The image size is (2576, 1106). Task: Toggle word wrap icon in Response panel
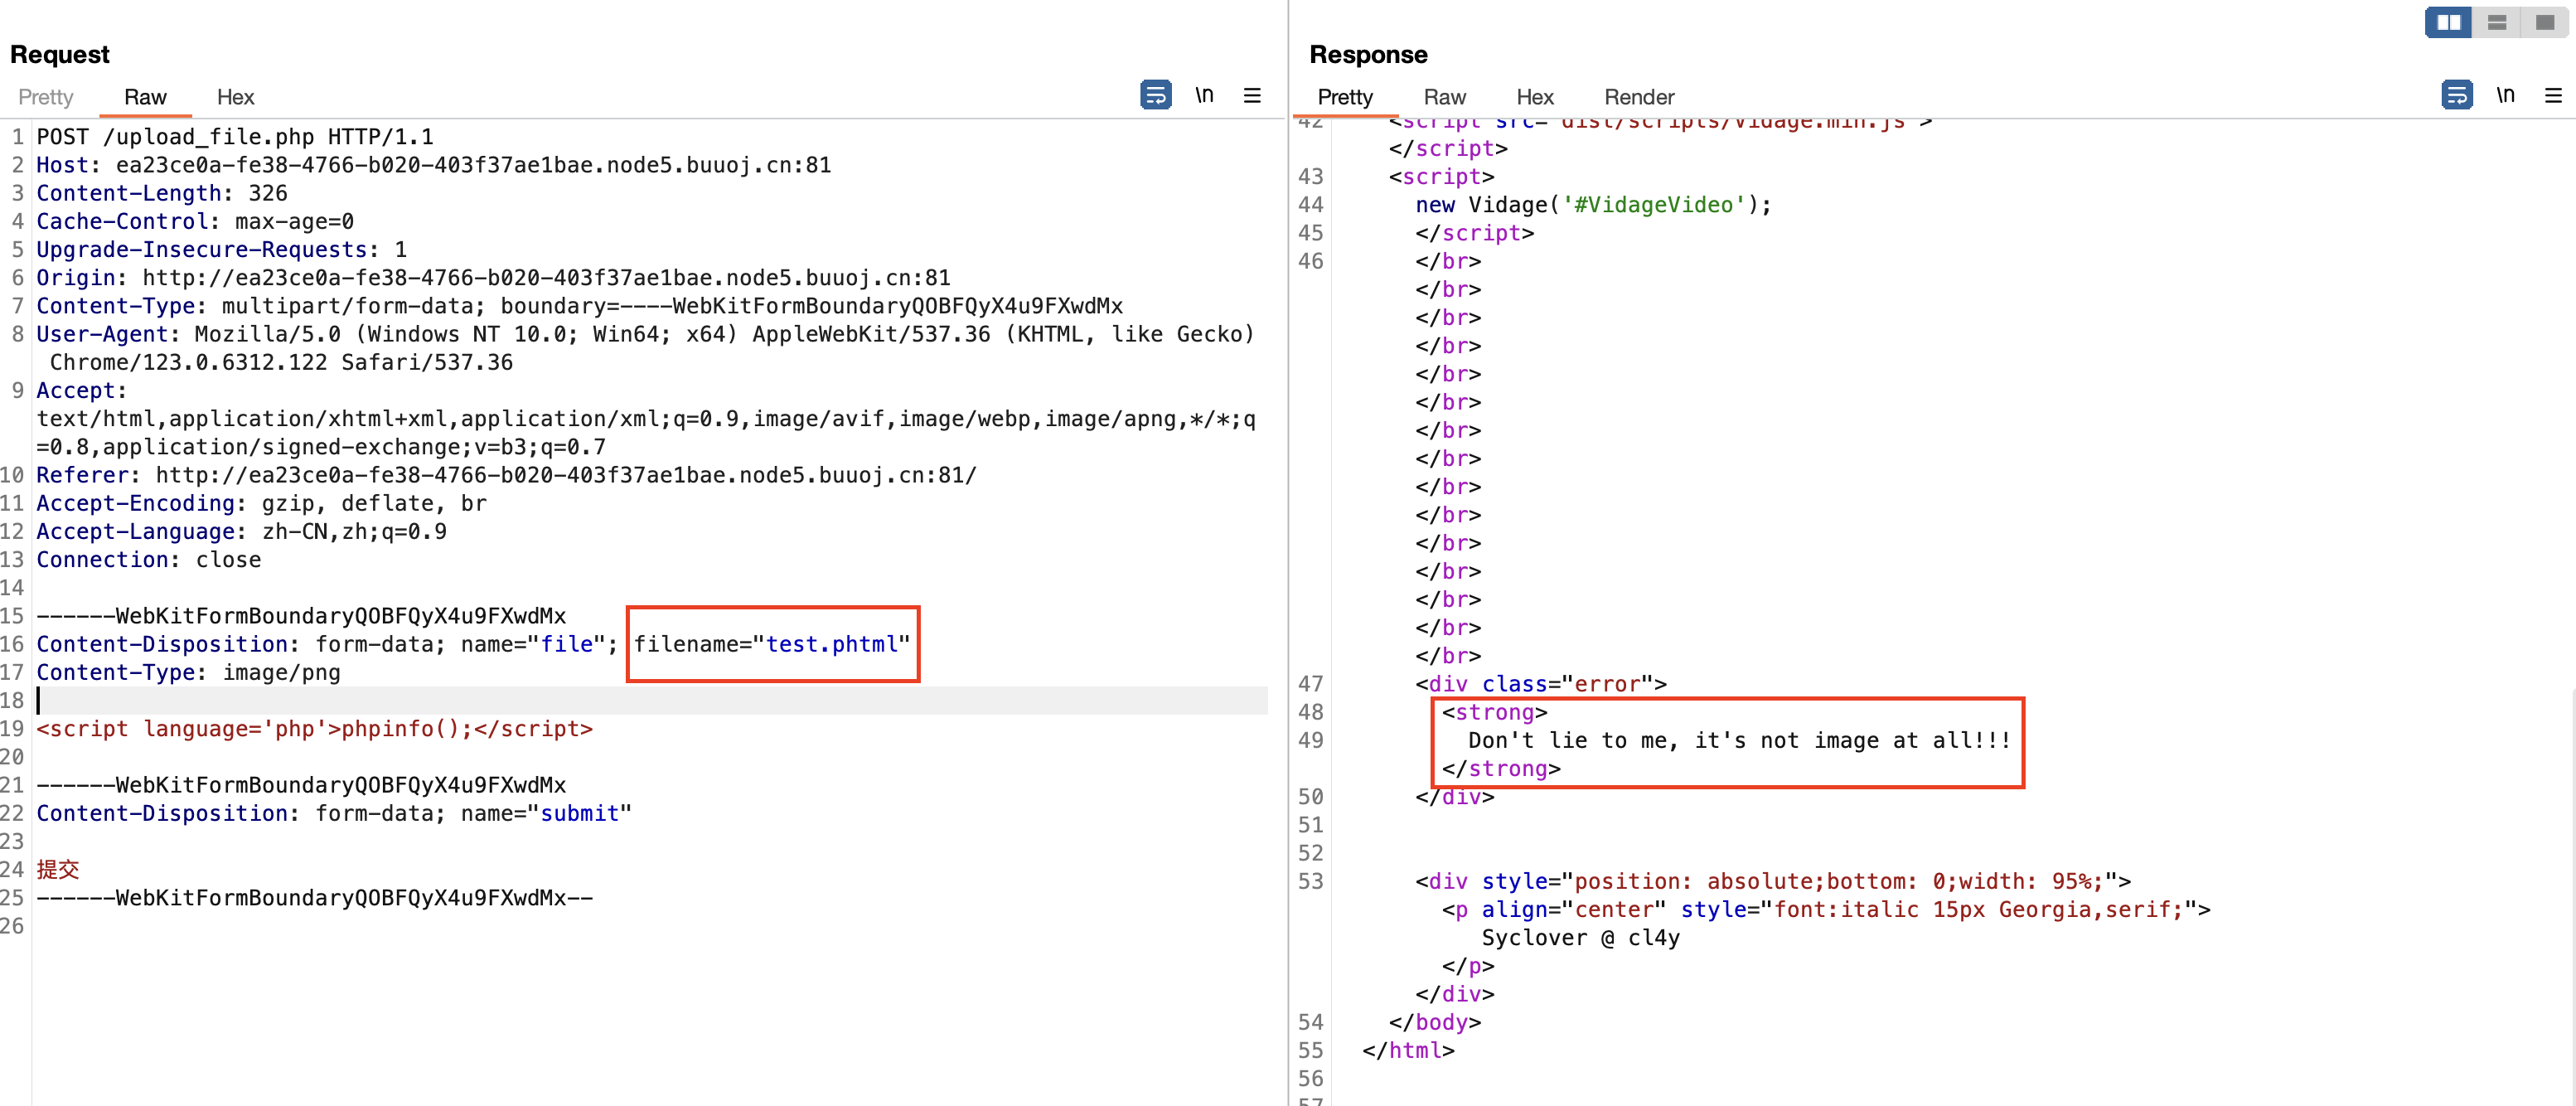[x=2457, y=95]
